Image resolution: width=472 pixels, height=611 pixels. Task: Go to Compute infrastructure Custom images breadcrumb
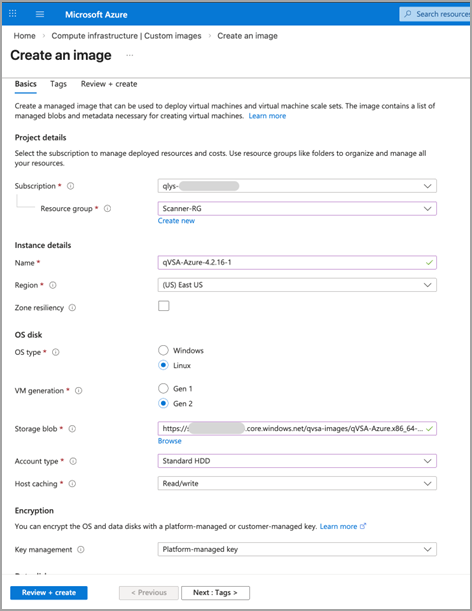coord(126,36)
